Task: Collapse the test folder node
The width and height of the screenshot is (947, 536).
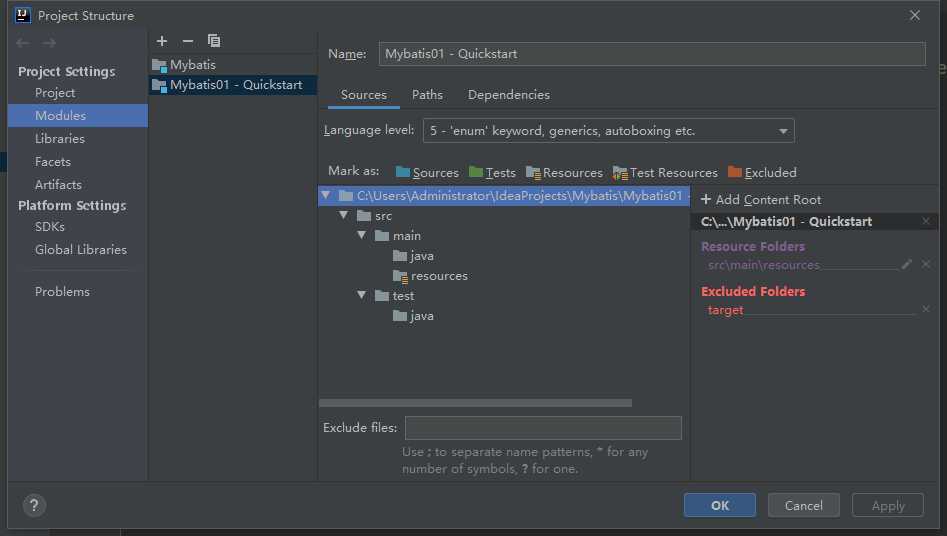Action: point(362,295)
